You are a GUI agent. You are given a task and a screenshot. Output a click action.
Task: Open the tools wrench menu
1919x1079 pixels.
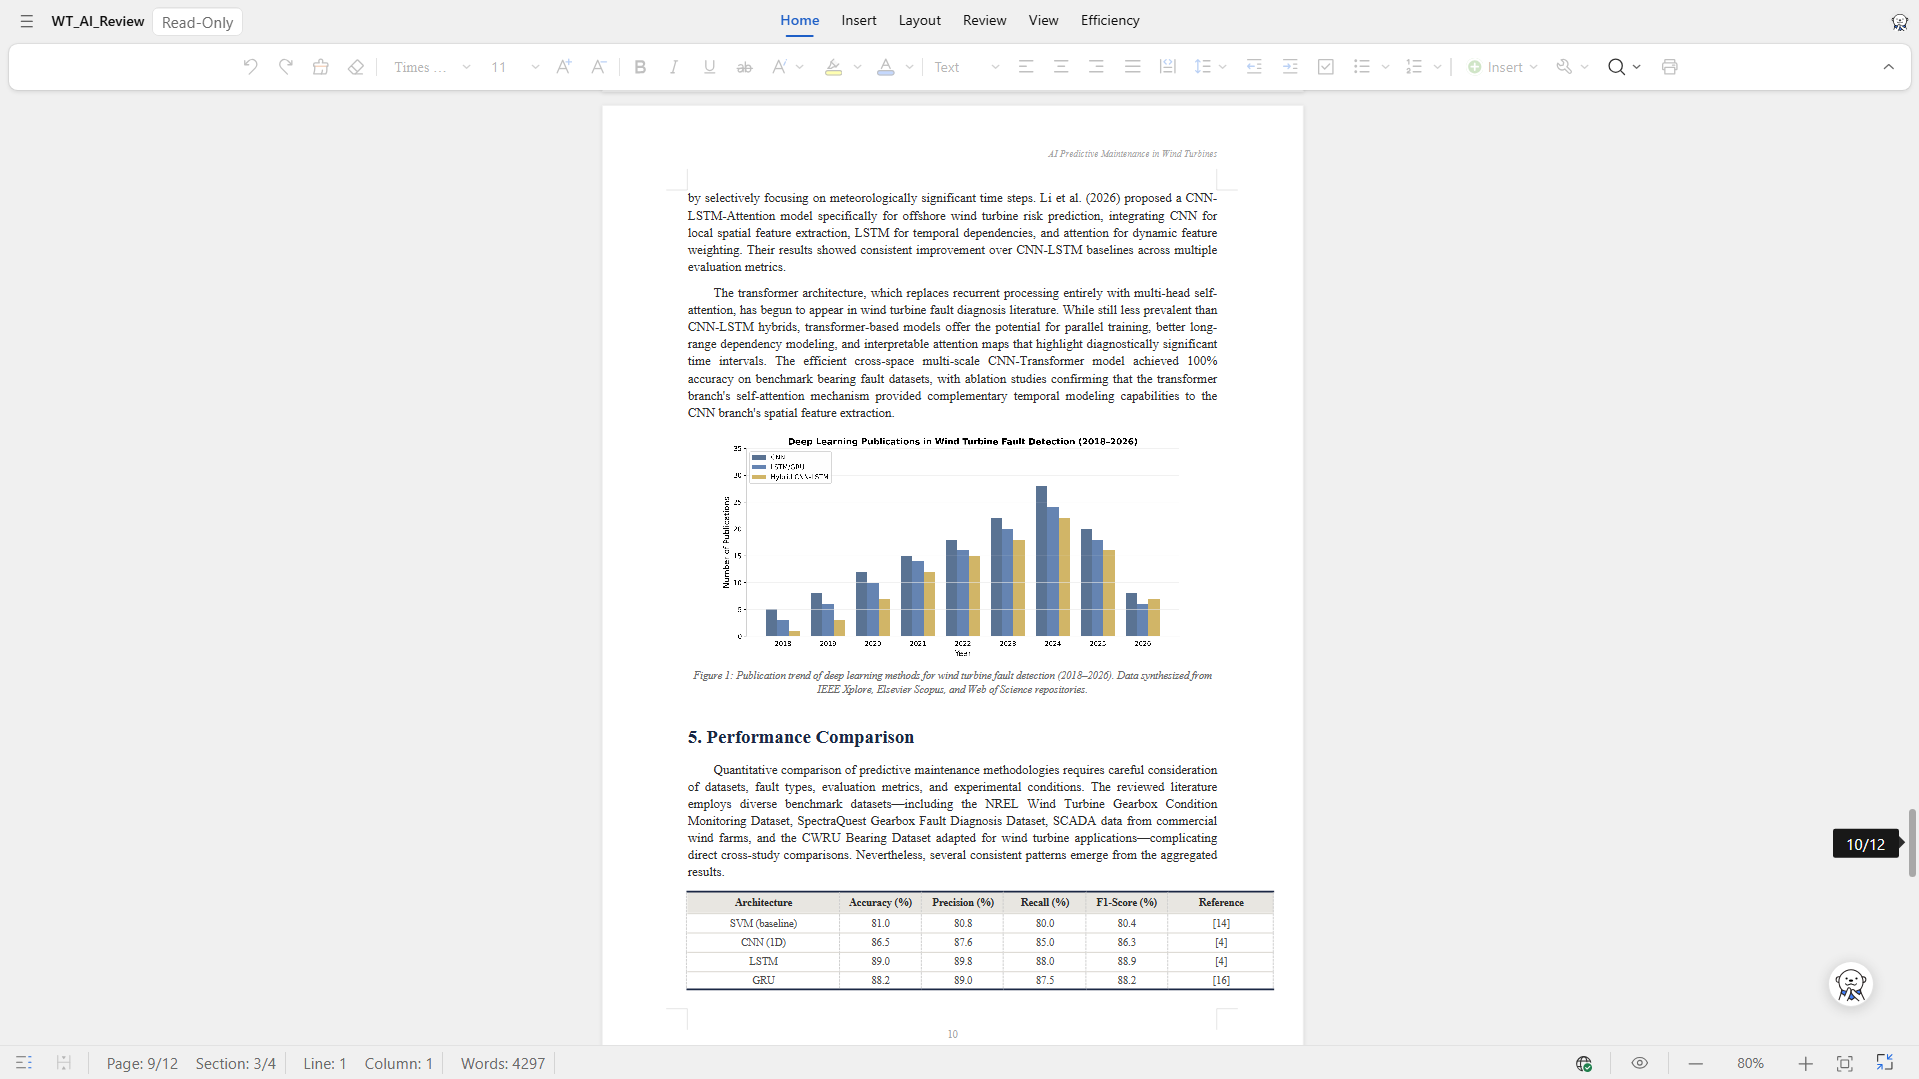pyautogui.click(x=1564, y=67)
